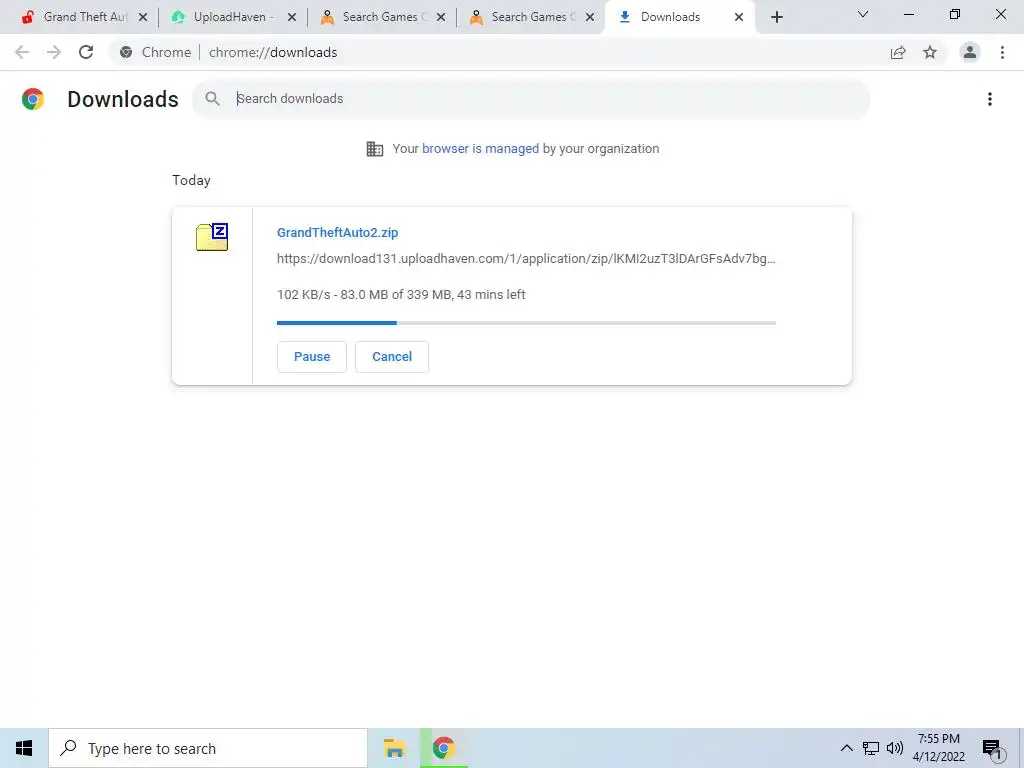The image size is (1024, 768).
Task: Click the download progress bar
Action: point(526,323)
